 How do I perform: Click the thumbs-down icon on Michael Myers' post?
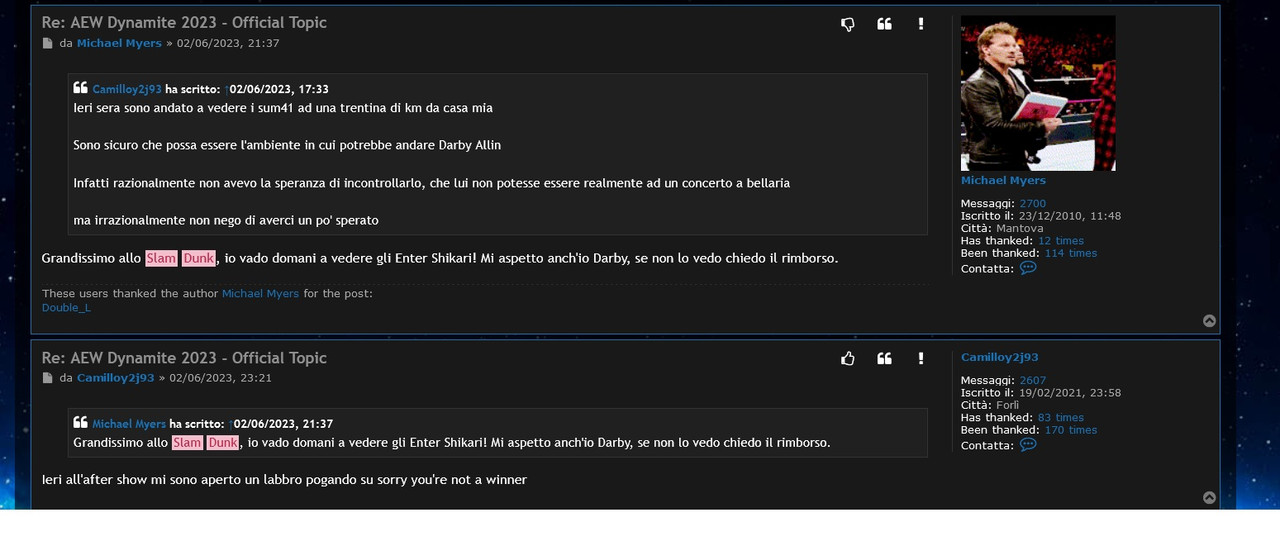[848, 24]
